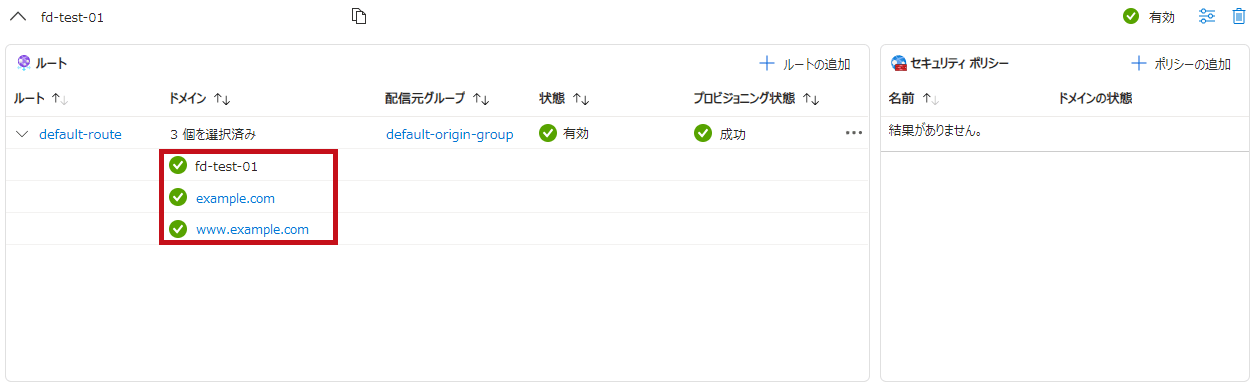Click the ルート panel purple icon
1256x387 pixels.
coord(23,63)
